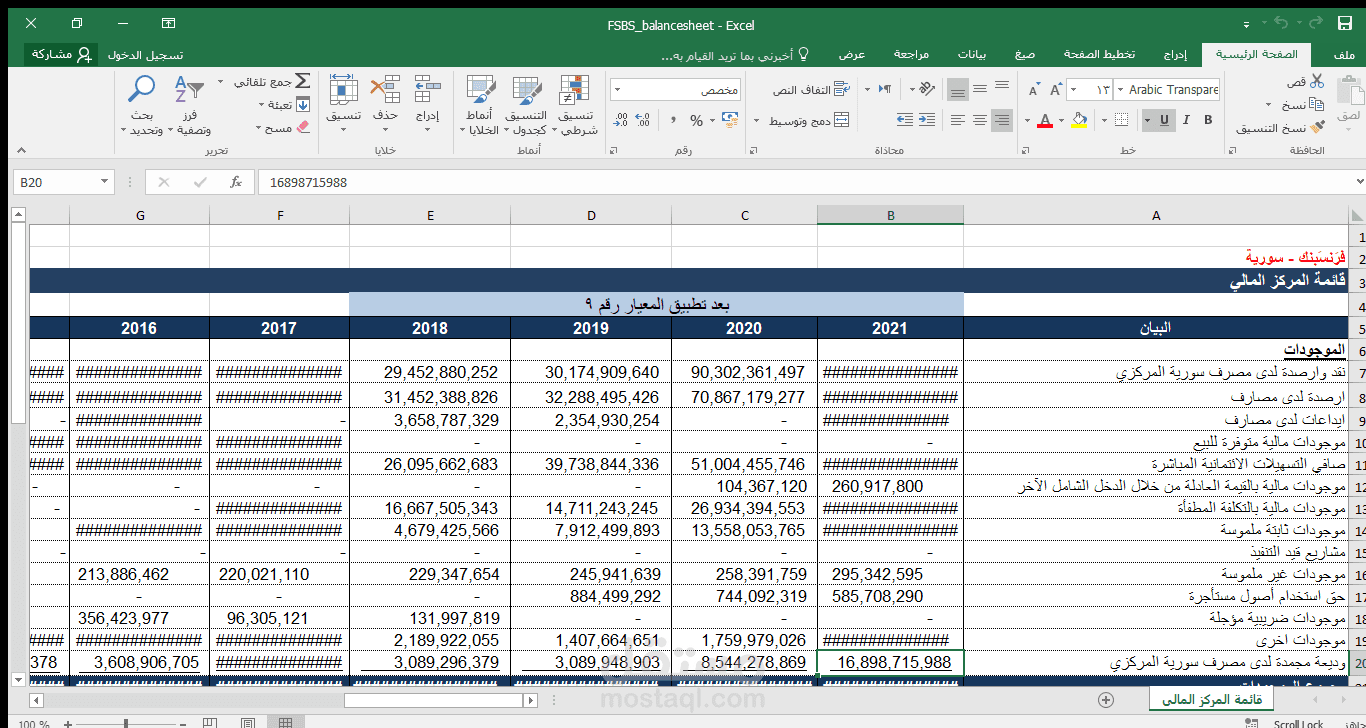Viewport: 1366px width, 728px height.
Task: Toggle bottom vertical alignment
Action: [957, 90]
